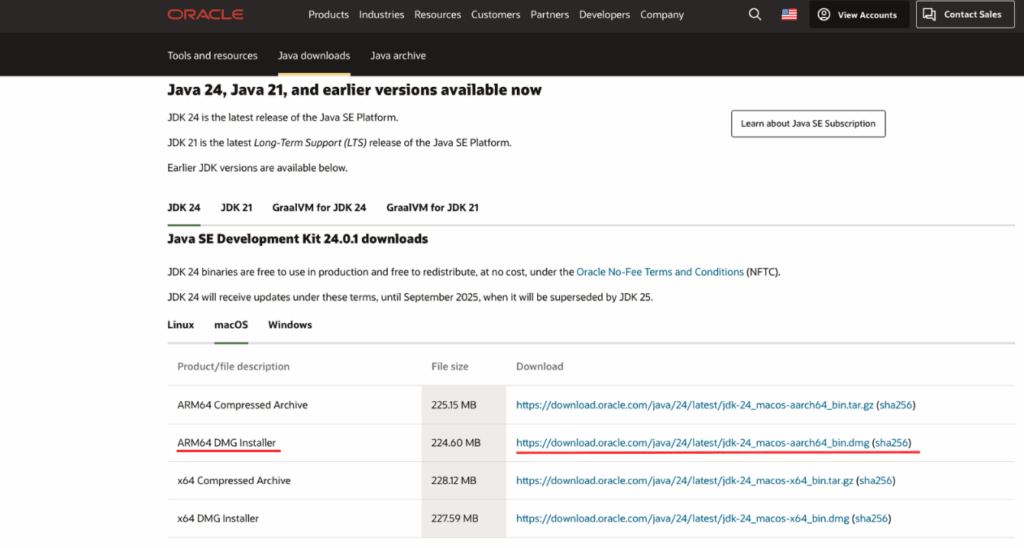The height and width of the screenshot is (548, 1024).
Task: Open the Developers menu
Action: click(x=604, y=14)
